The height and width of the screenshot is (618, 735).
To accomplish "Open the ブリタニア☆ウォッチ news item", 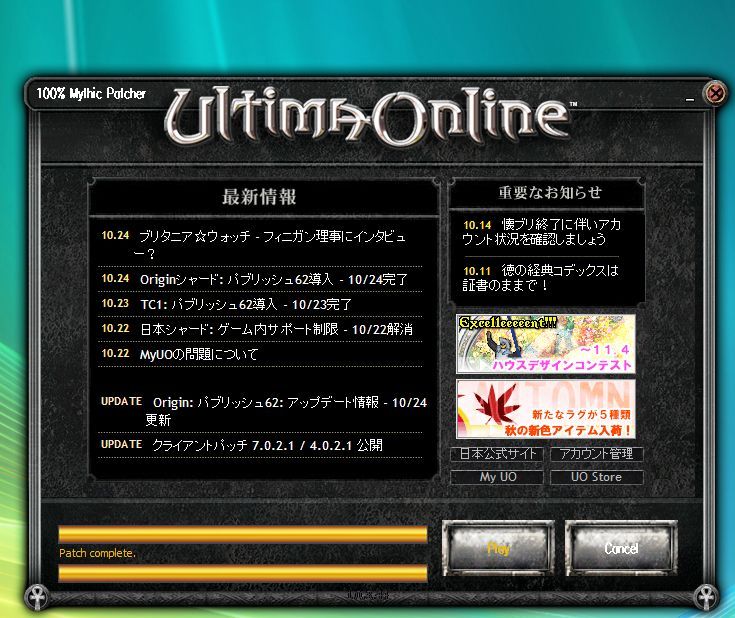I will pos(272,244).
